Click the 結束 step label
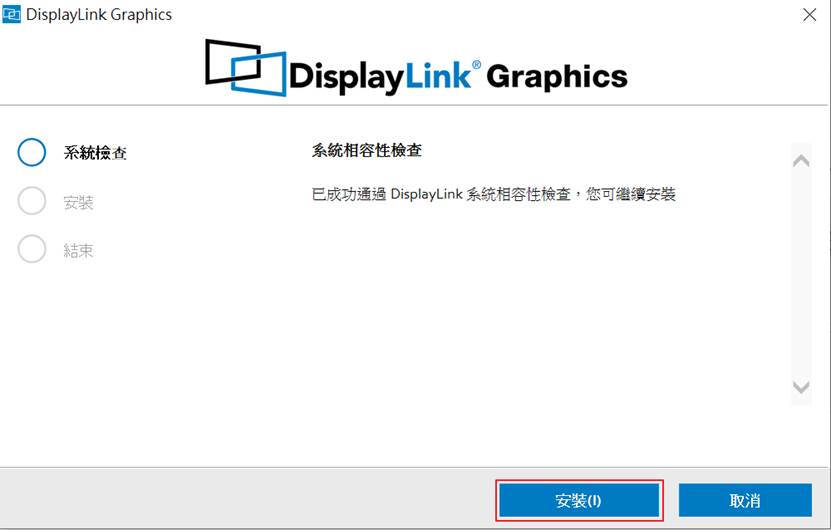Viewport: 831px width, 530px height. [78, 250]
